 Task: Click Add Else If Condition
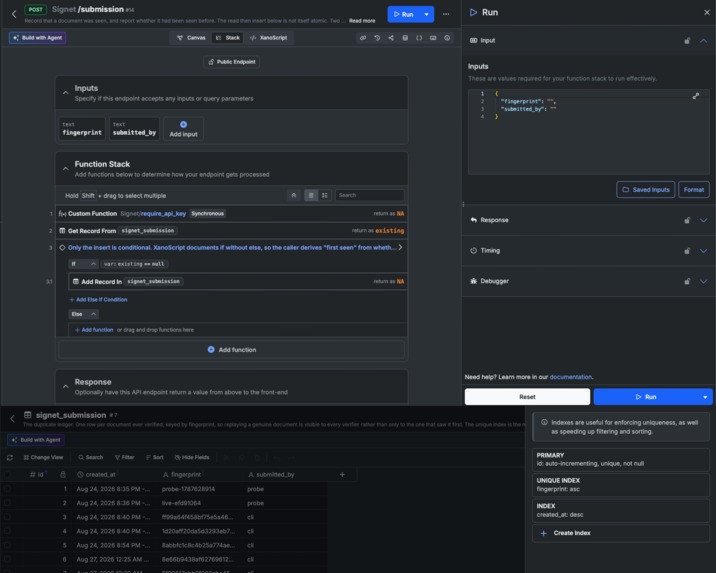pos(99,300)
